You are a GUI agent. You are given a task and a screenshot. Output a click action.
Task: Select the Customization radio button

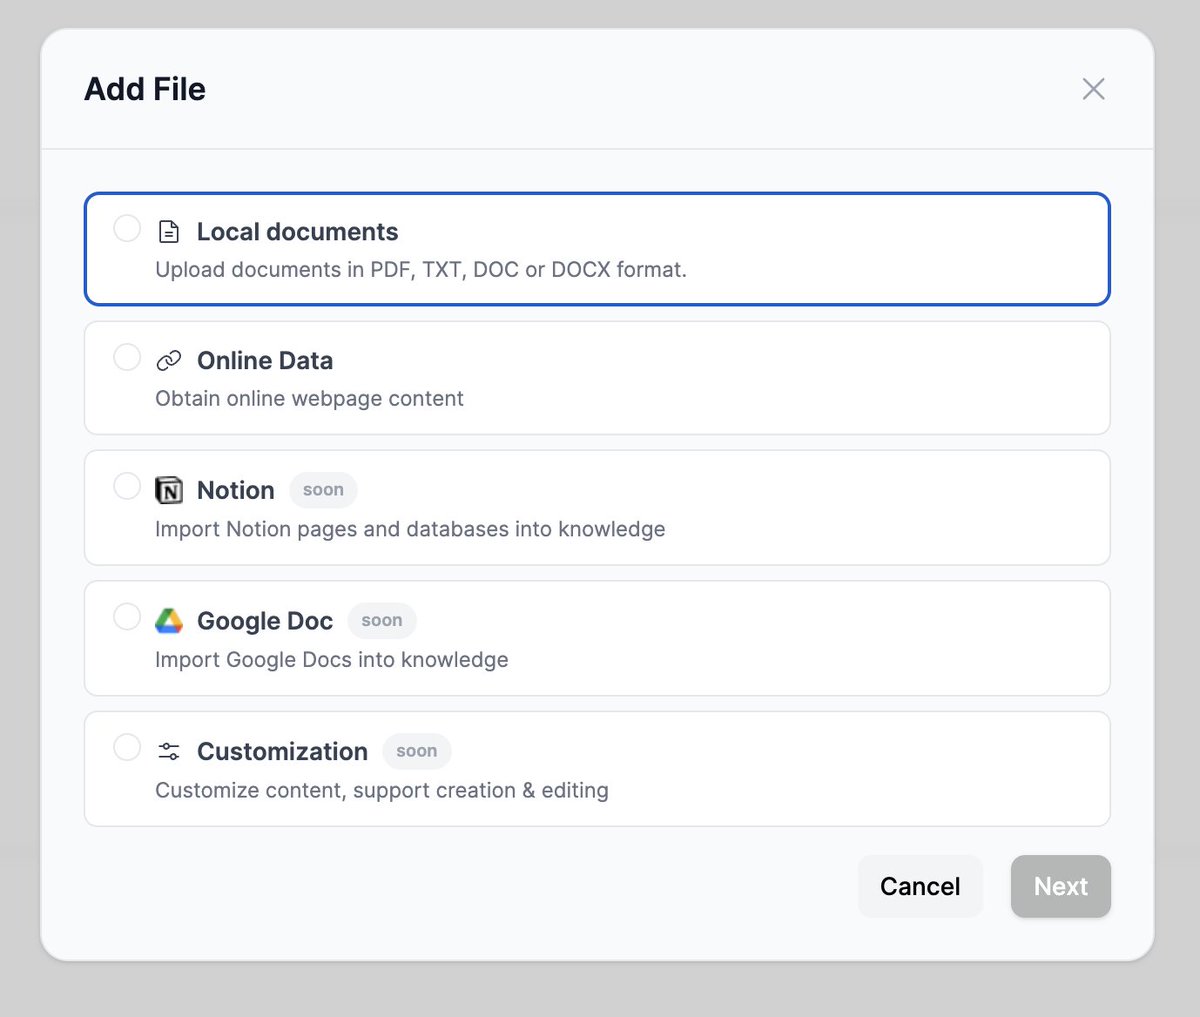tap(127, 747)
